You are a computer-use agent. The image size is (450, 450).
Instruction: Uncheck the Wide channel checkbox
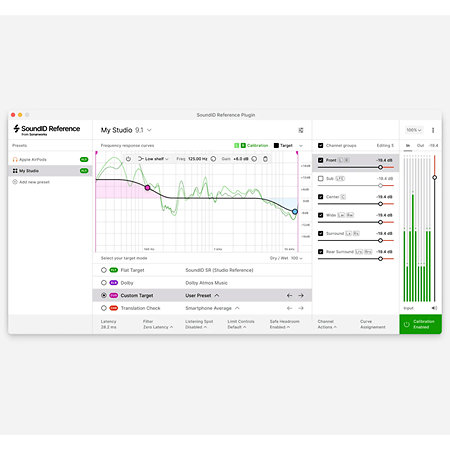click(x=320, y=215)
